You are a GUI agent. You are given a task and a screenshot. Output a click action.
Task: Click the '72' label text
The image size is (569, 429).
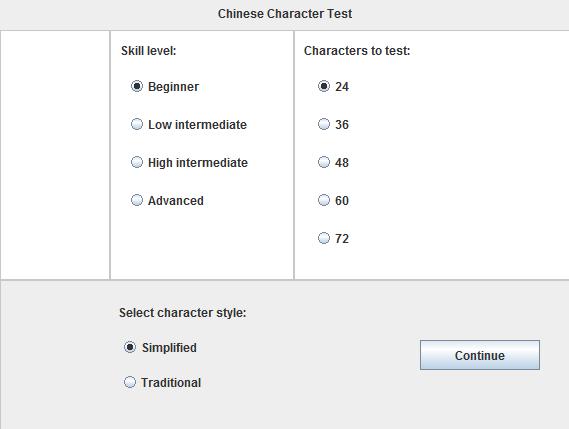pos(342,239)
